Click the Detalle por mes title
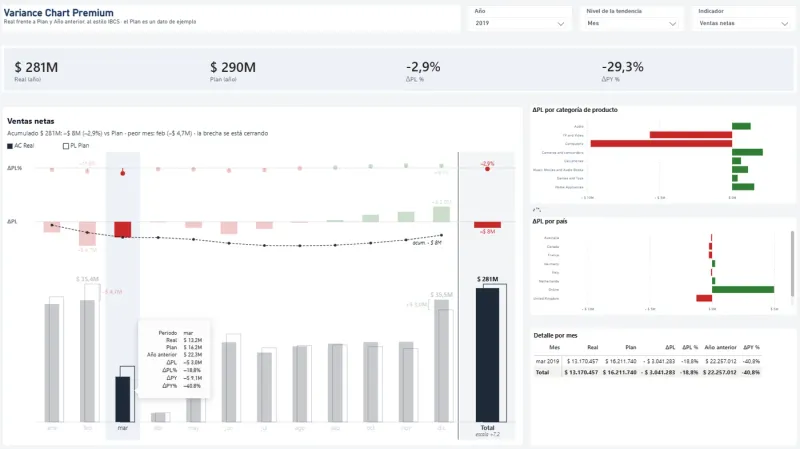Image resolution: width=800 pixels, height=449 pixels. 555,336
